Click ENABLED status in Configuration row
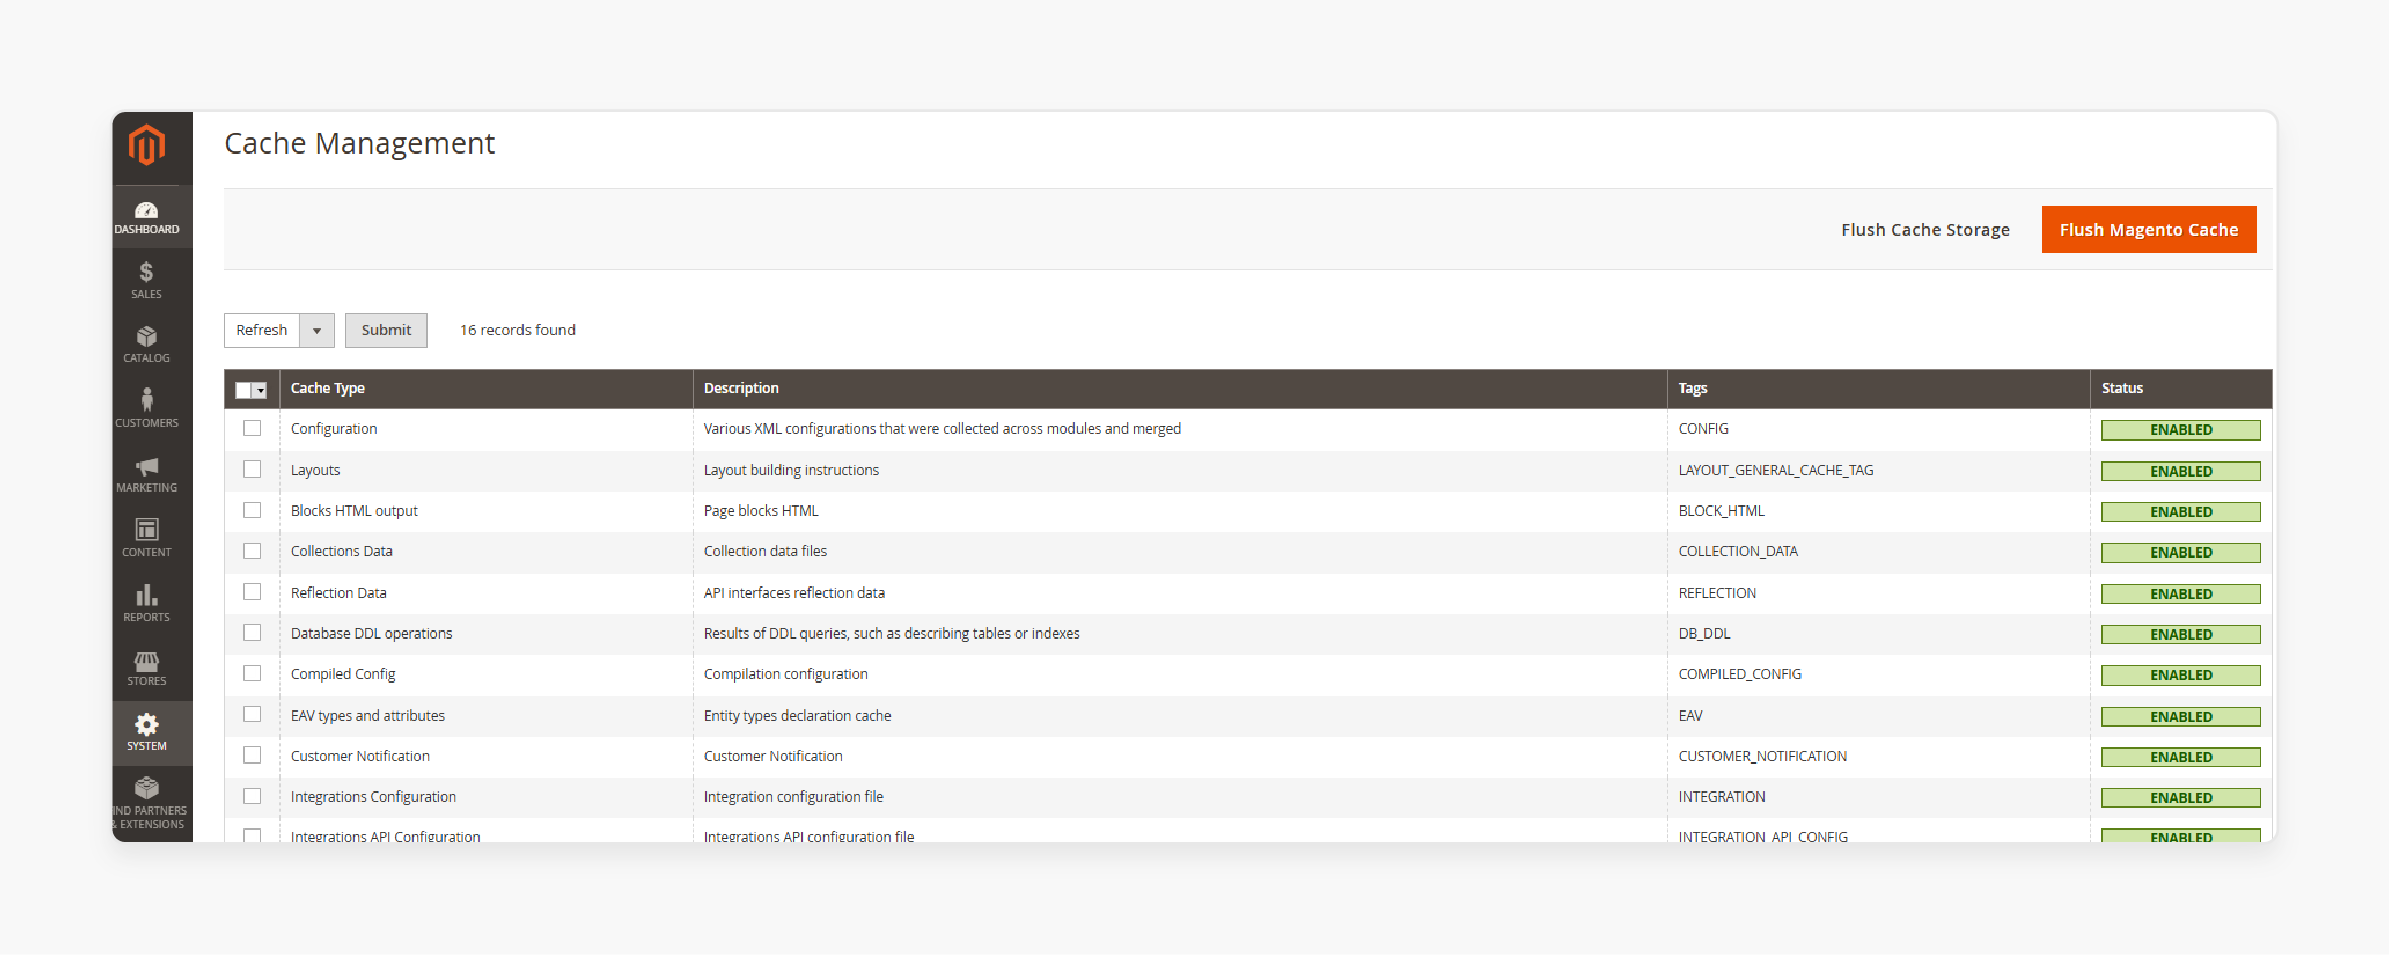This screenshot has height=955, width=2389. pyautogui.click(x=2181, y=430)
